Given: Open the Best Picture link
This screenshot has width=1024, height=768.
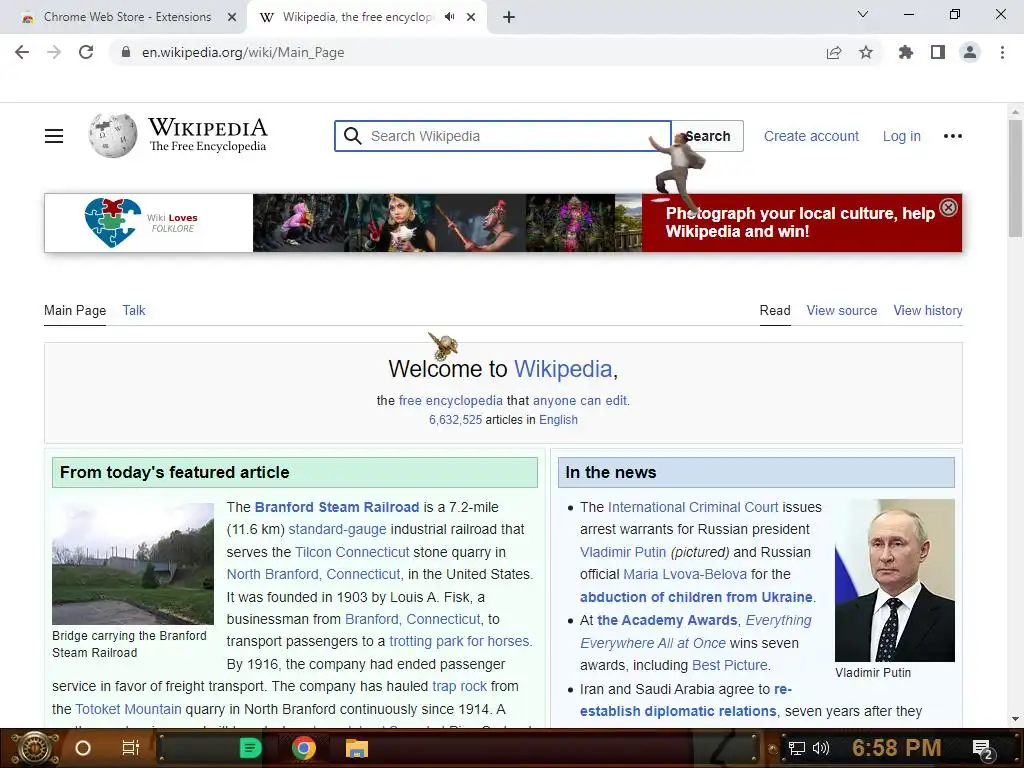Looking at the screenshot, I should tap(729, 665).
